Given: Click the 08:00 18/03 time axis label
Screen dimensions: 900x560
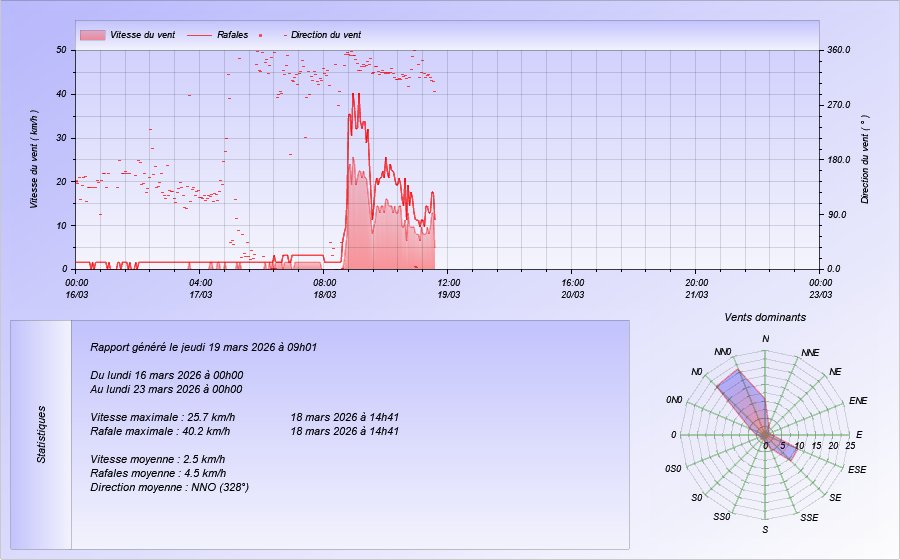Looking at the screenshot, I should 324,289.
